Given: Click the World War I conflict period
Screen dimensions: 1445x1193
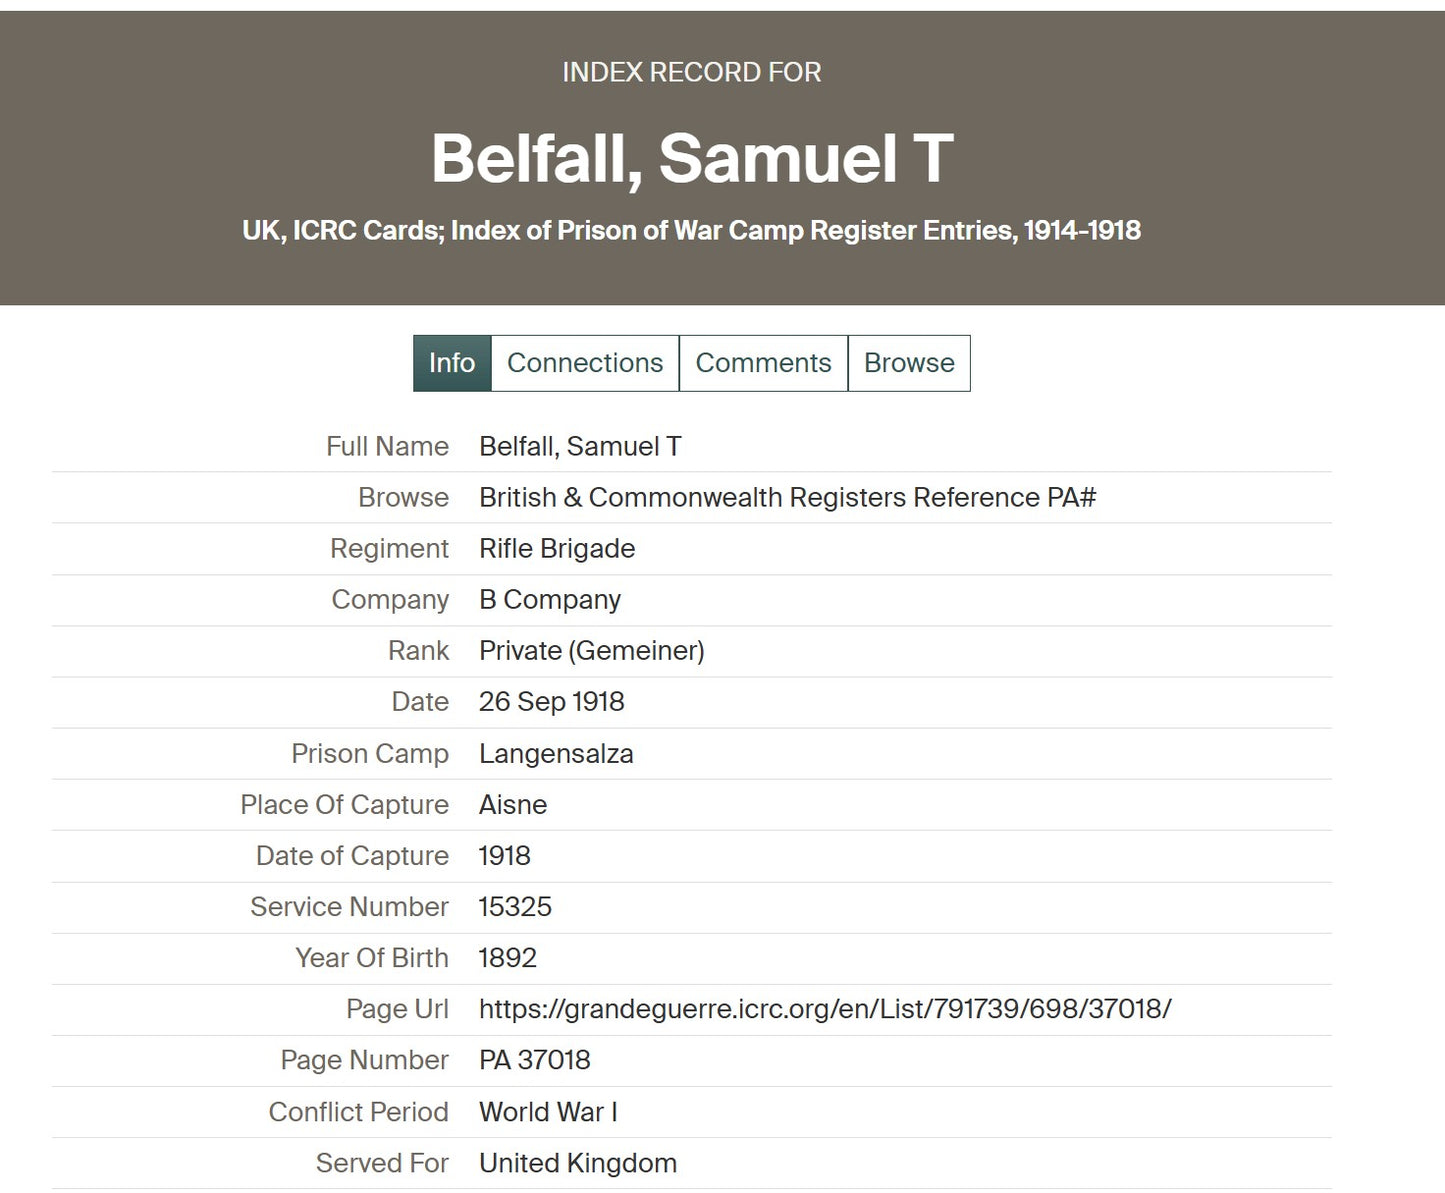Looking at the screenshot, I should [x=548, y=1112].
